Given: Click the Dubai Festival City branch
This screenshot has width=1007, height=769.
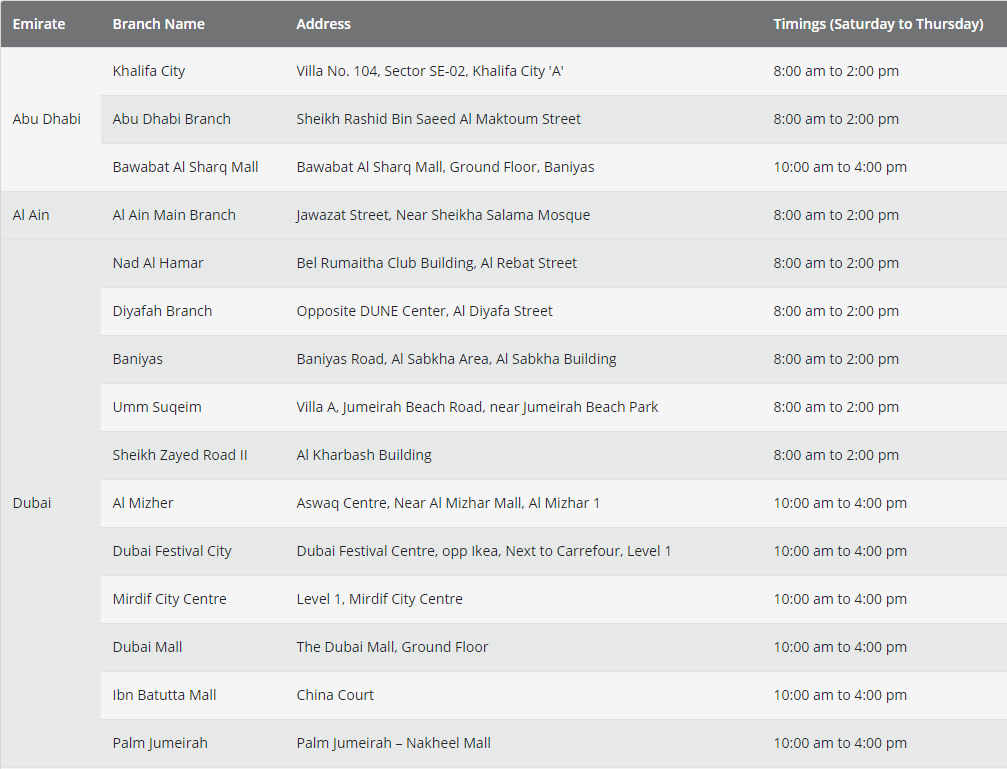Looking at the screenshot, I should pos(172,551).
